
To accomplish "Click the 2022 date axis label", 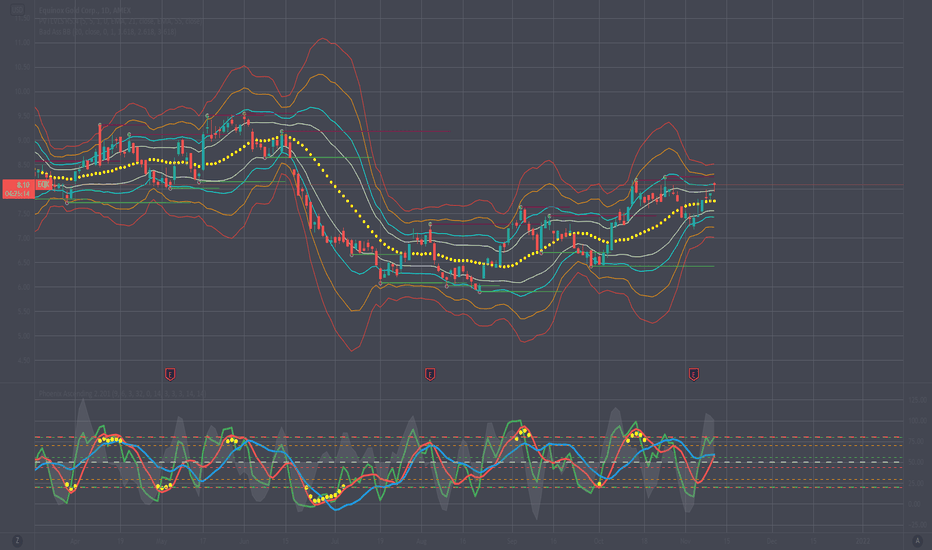I will [x=862, y=541].
